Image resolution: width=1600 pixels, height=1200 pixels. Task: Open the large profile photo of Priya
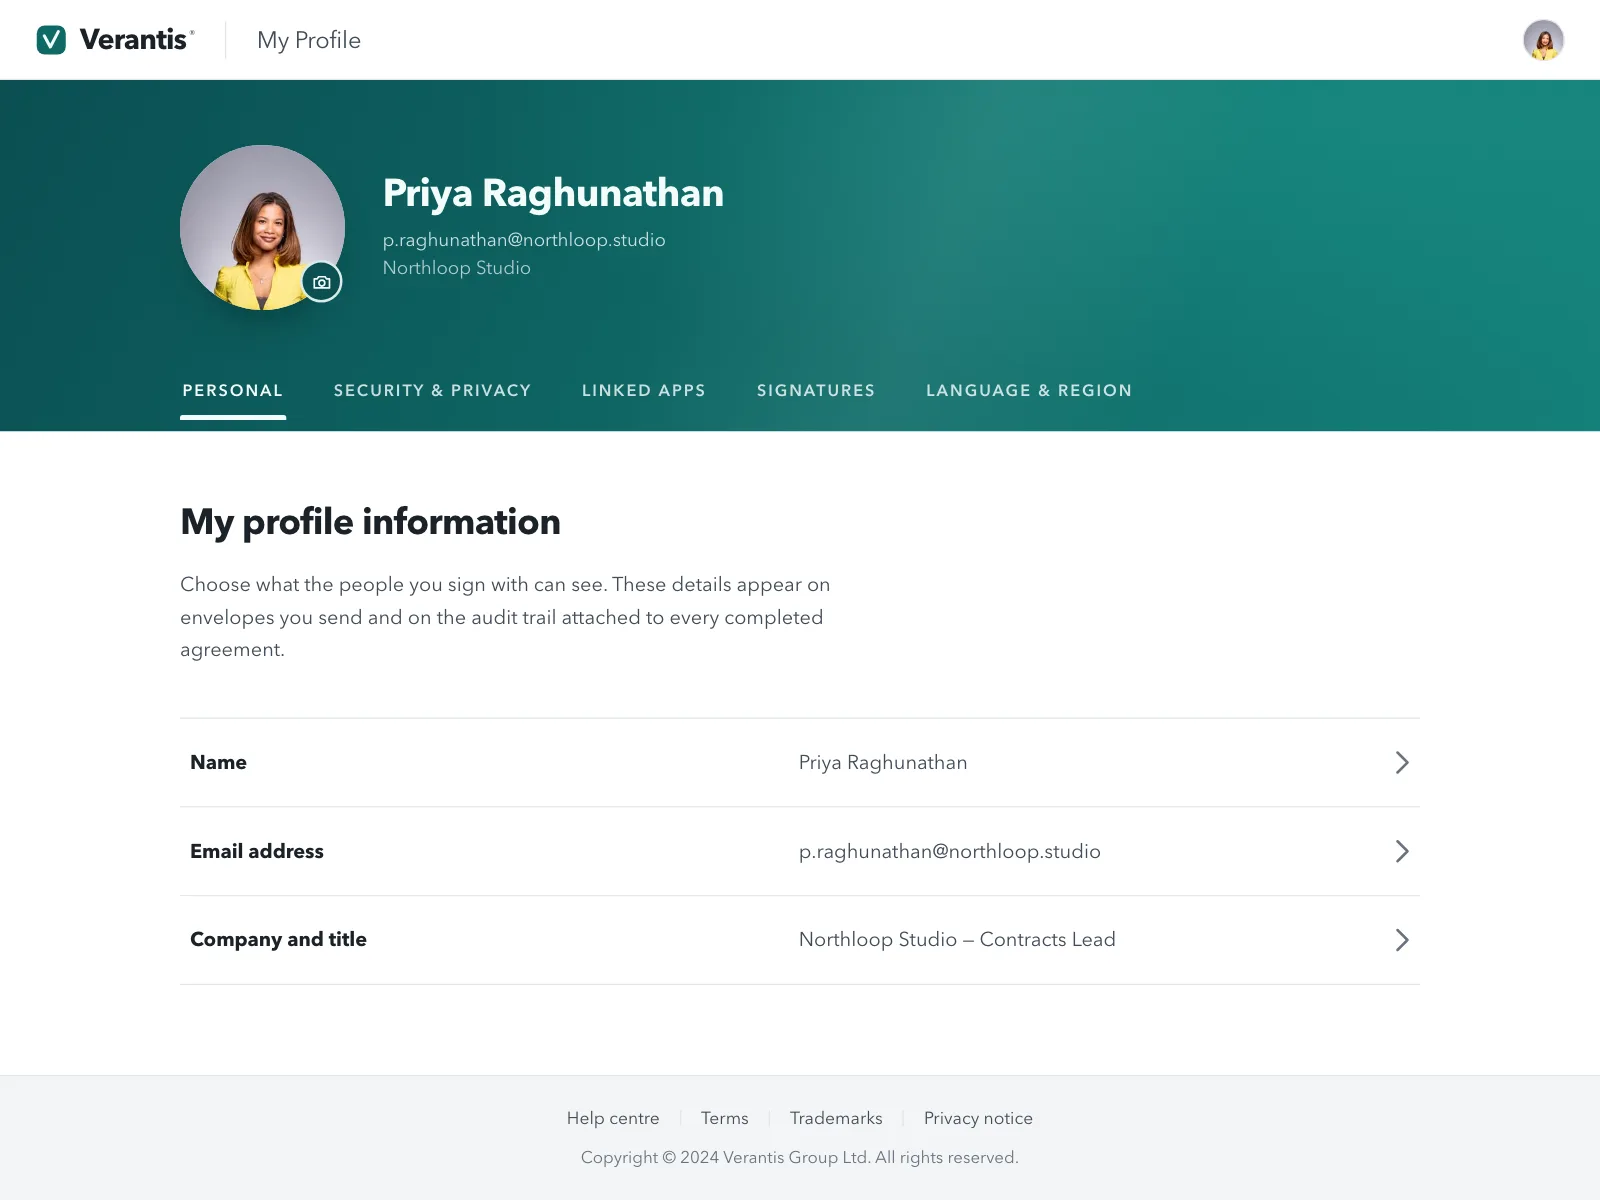(262, 227)
